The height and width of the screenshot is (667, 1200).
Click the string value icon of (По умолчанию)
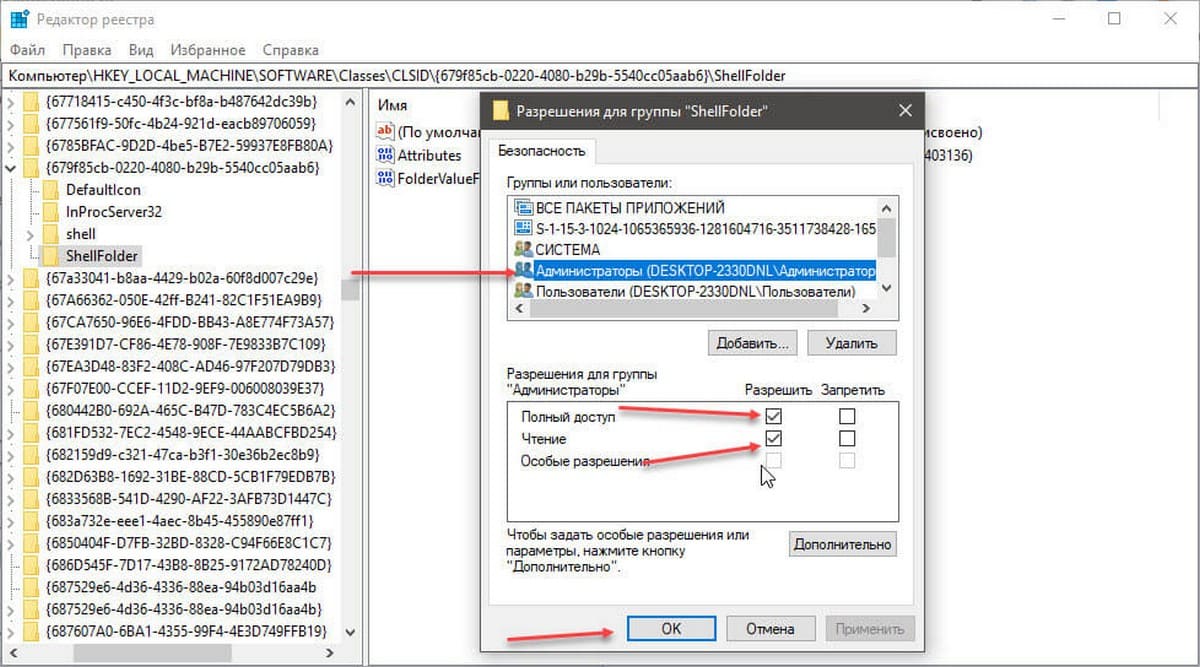(385, 131)
